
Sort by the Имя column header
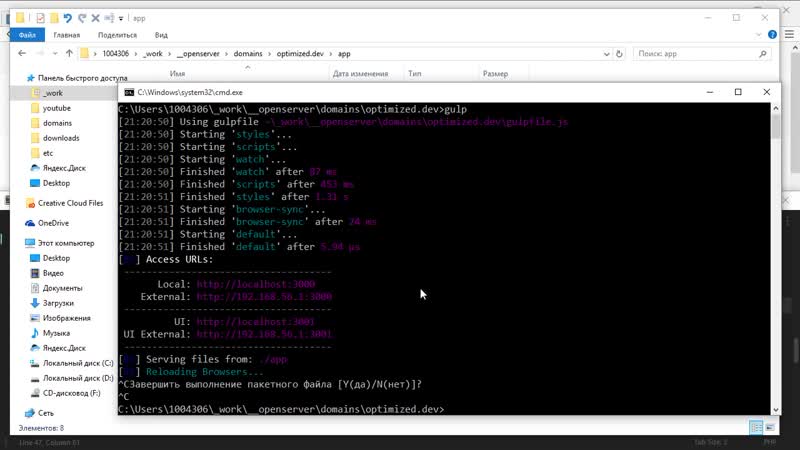click(177, 74)
